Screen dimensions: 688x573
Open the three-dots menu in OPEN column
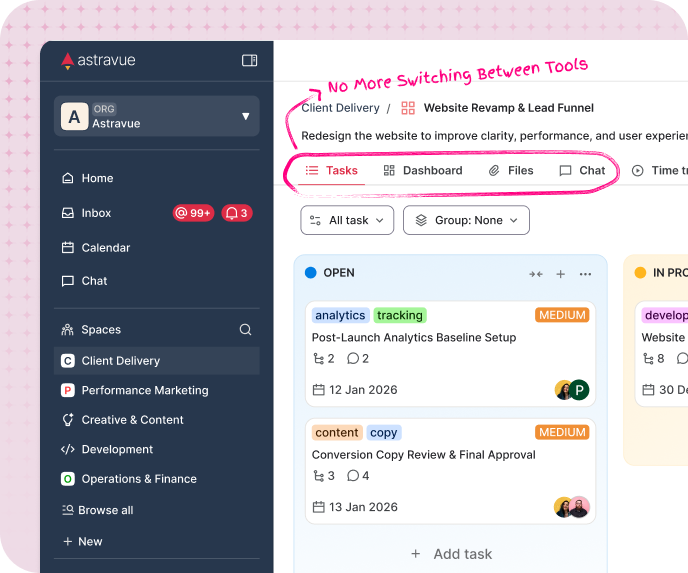586,274
